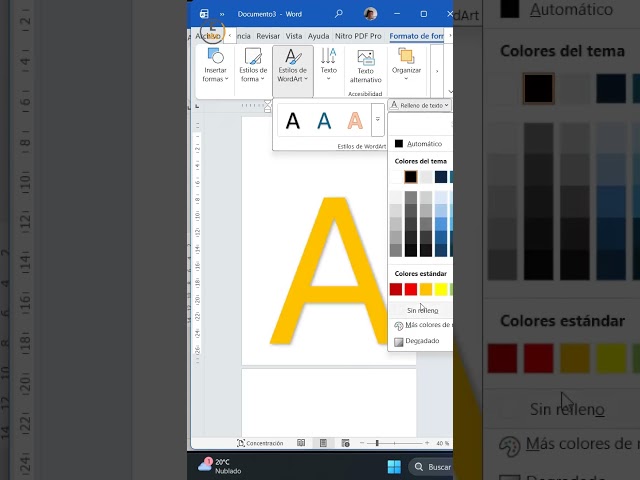Select the black WordArt style A
Viewport: 640px width, 480px height.
[293, 121]
